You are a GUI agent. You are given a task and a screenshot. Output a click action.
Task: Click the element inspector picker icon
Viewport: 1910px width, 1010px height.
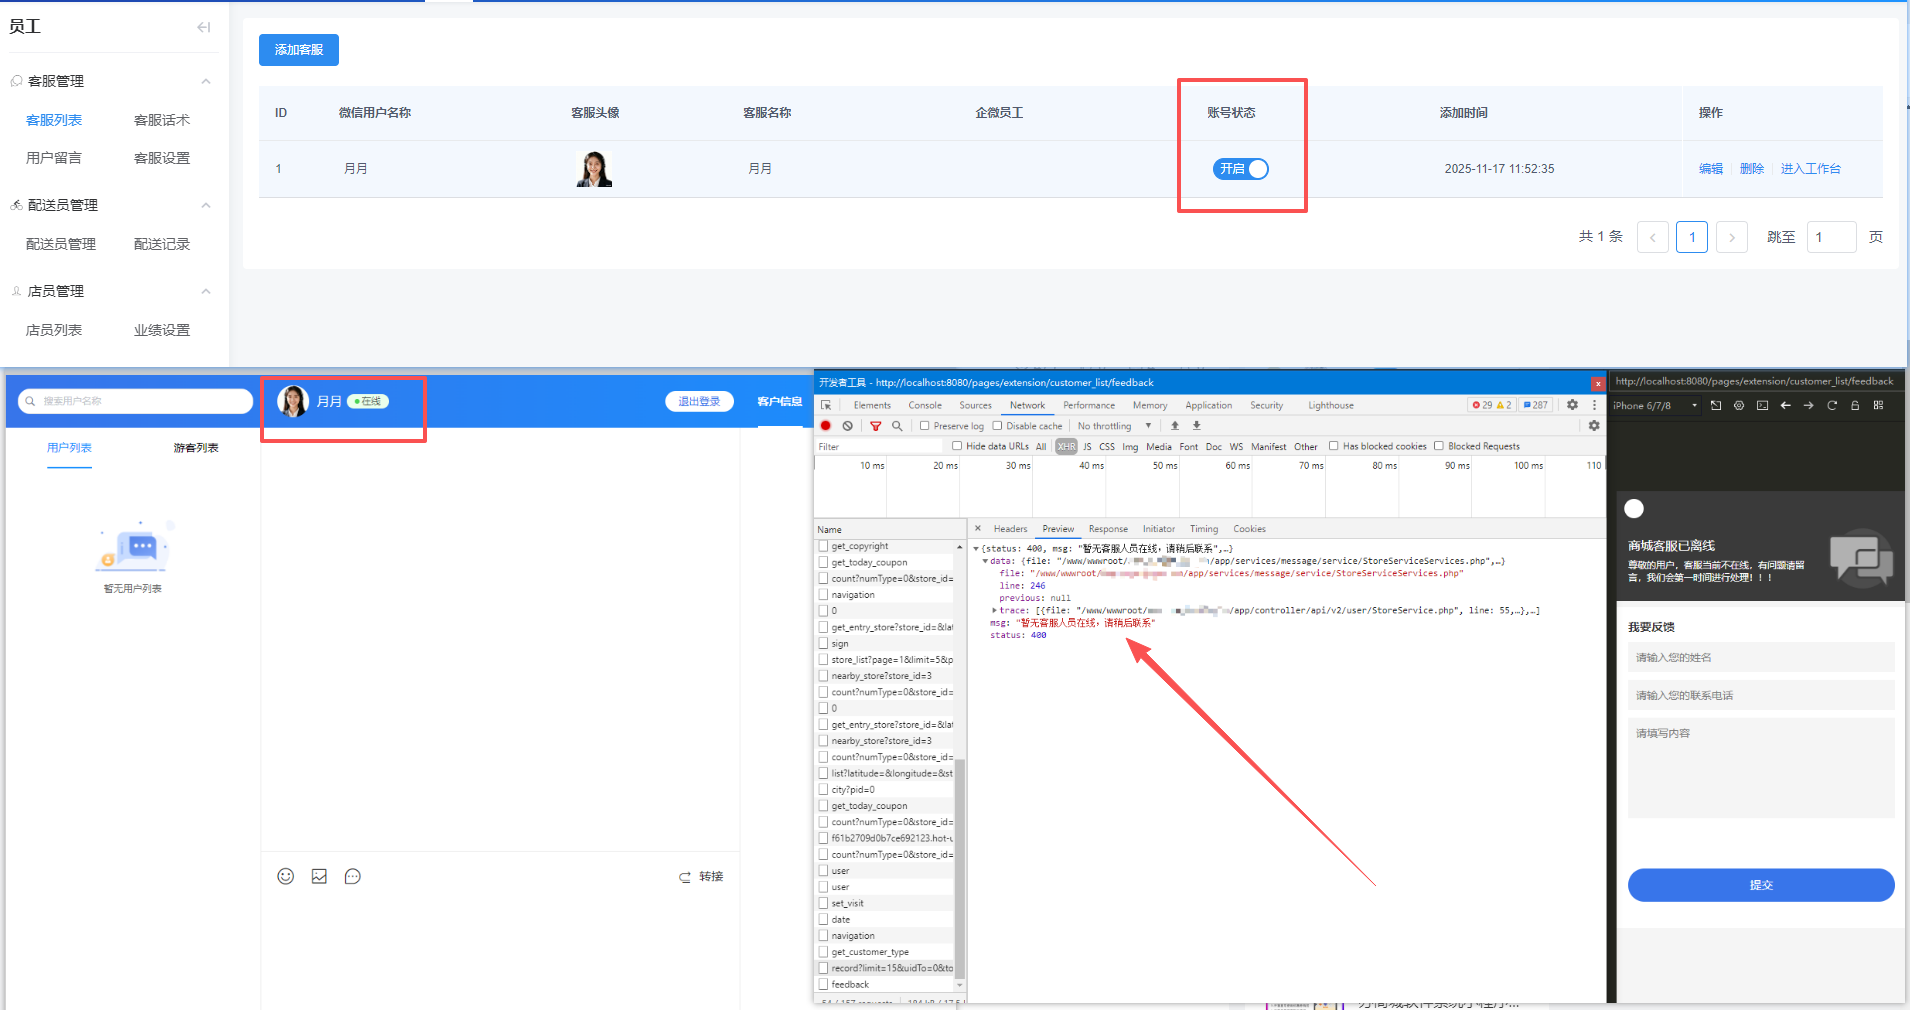[x=826, y=405]
